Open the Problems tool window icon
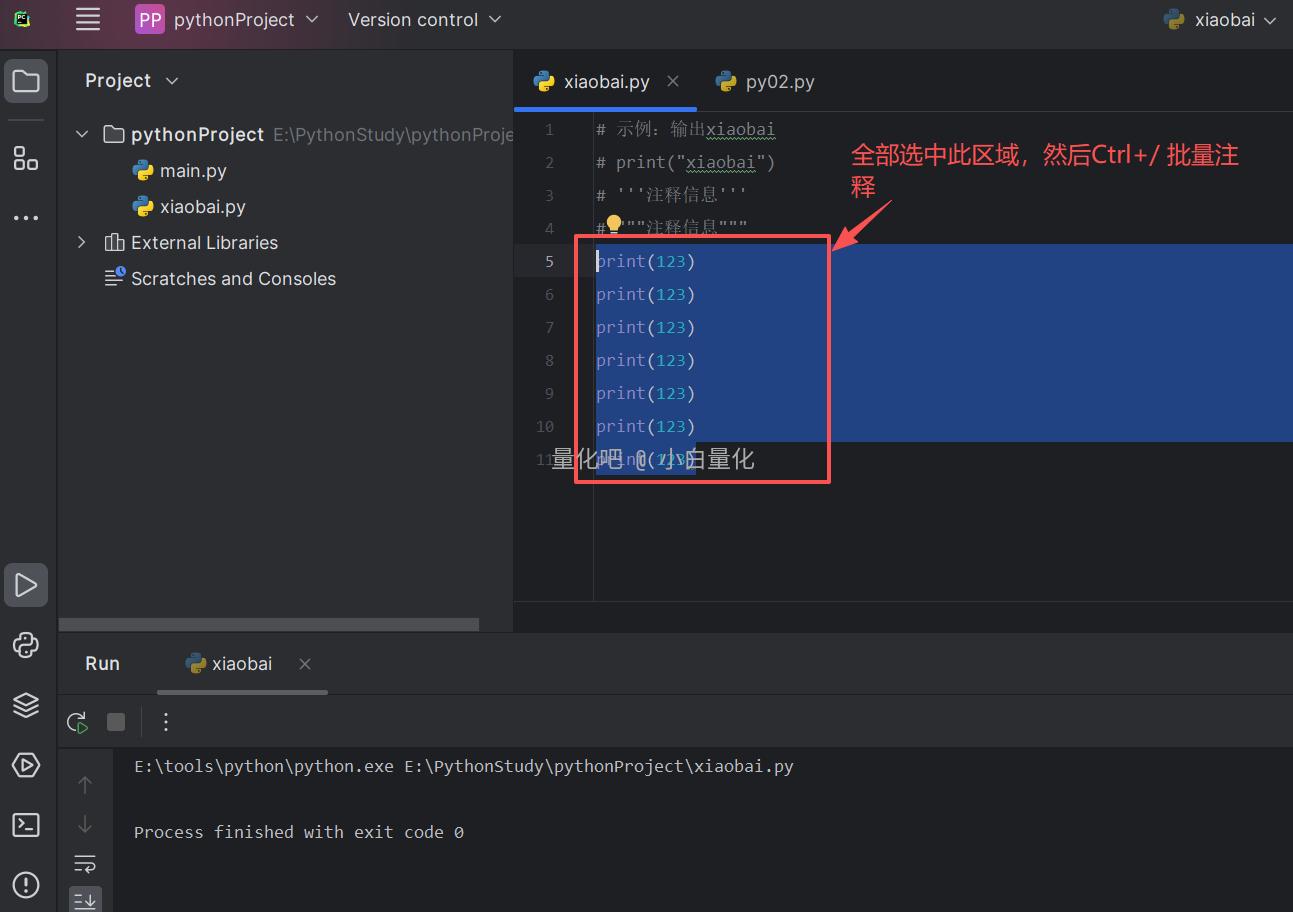1293x912 pixels. [26, 884]
